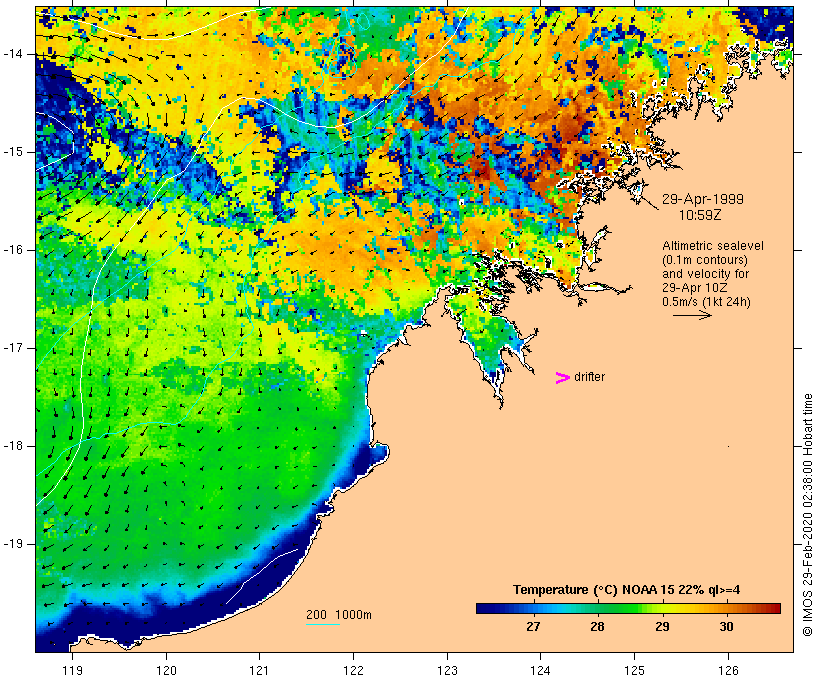Click the '200 1000m' depth contour legend
Image resolution: width=820 pixels, height=680 pixels.
pyautogui.click(x=339, y=615)
